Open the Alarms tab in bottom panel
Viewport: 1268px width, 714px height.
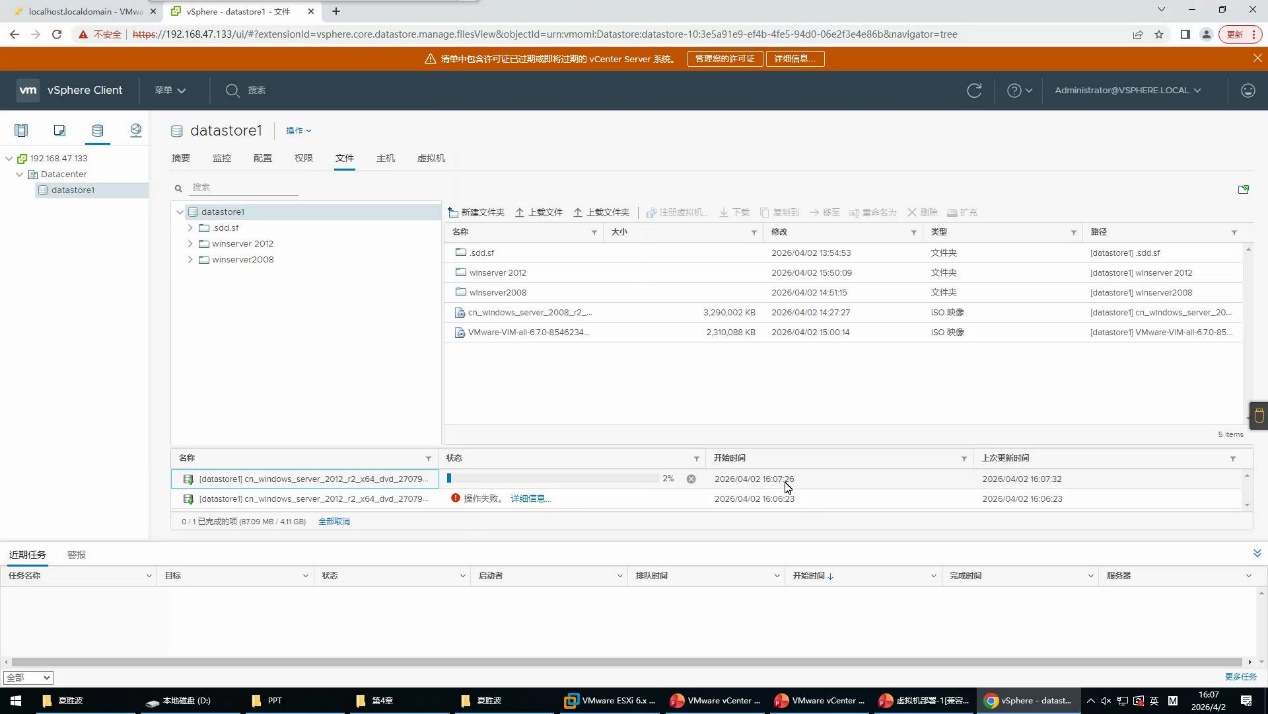tap(76, 554)
